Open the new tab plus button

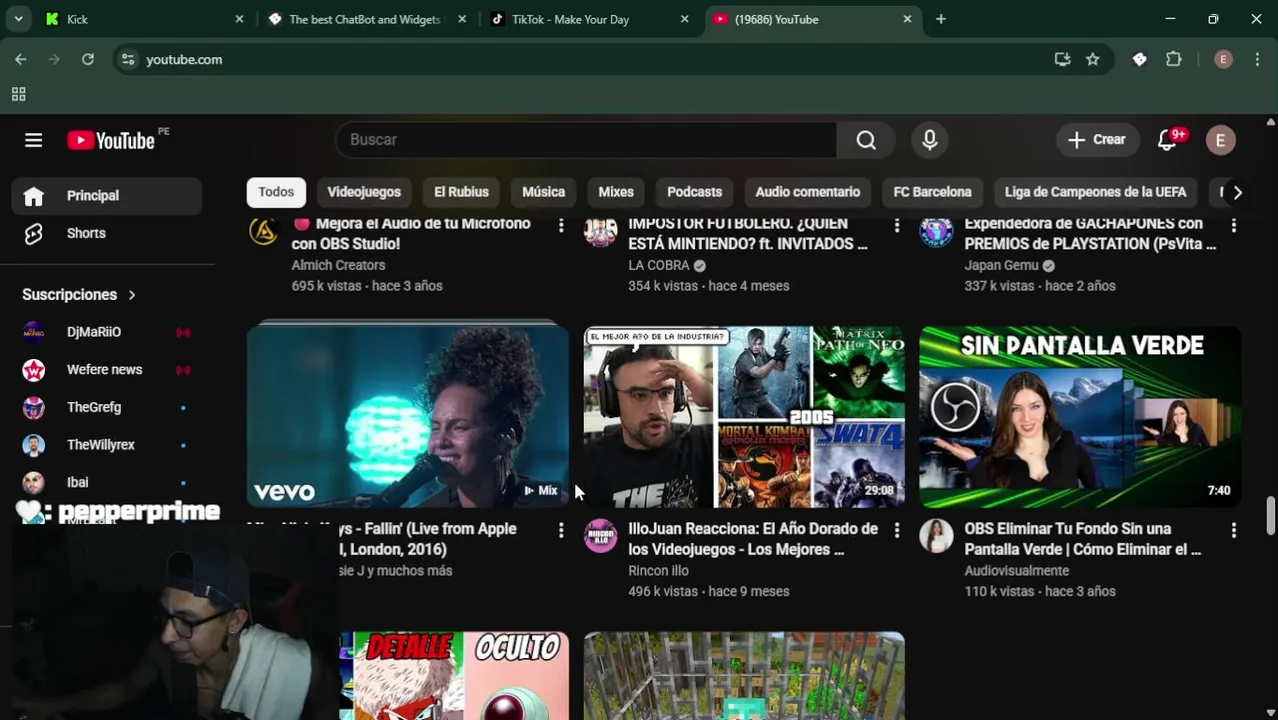click(x=941, y=19)
